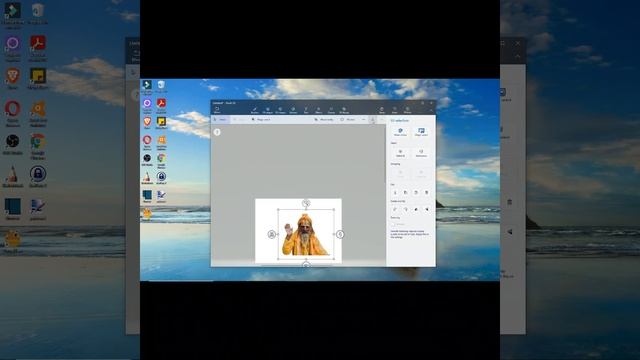
Task: Click the Delete icon under Edit
Action: click(427, 192)
